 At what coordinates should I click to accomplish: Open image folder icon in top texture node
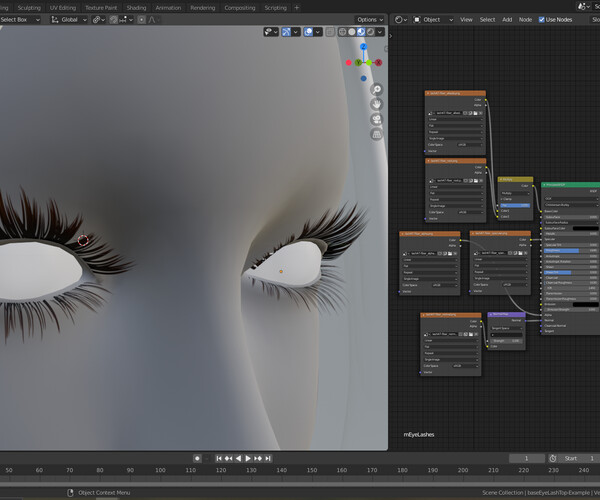pos(475,113)
